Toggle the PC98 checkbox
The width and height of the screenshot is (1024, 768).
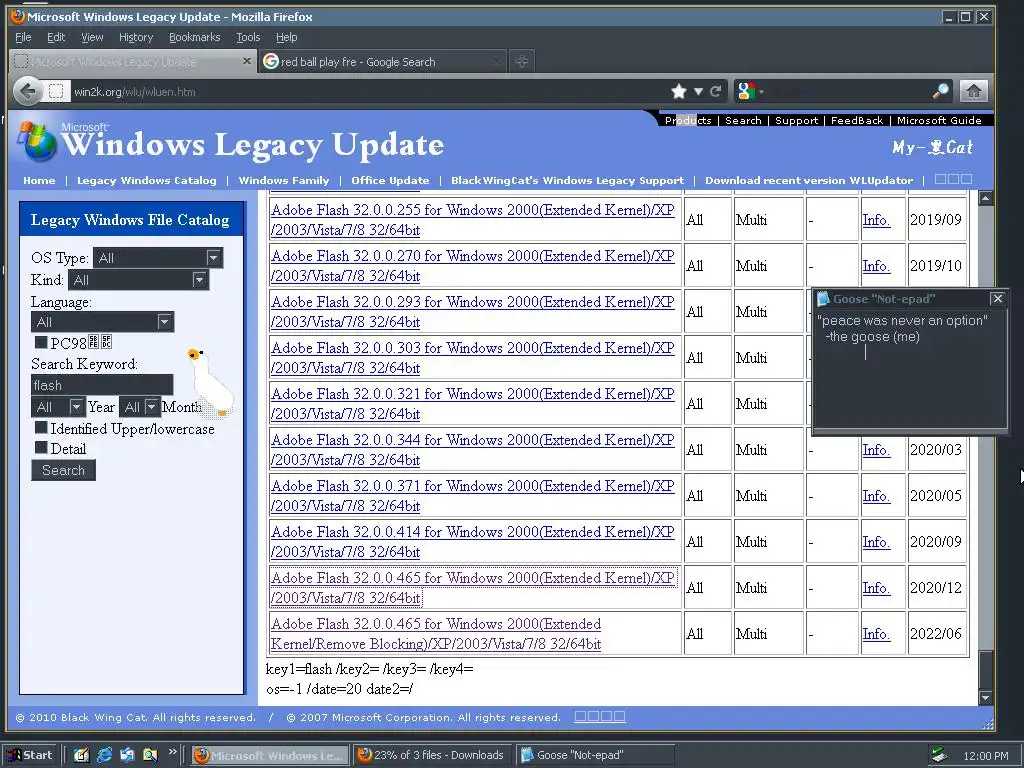[x=40, y=342]
